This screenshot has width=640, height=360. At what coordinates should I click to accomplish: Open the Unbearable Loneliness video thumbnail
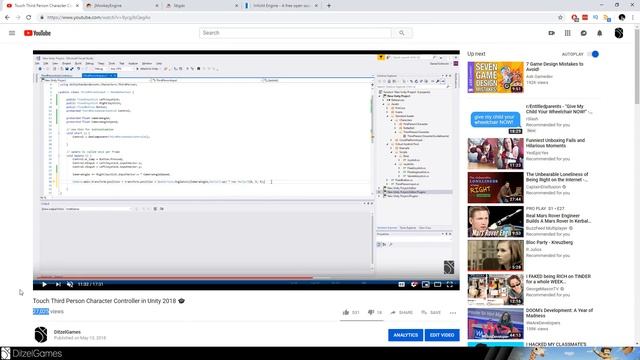[496, 187]
